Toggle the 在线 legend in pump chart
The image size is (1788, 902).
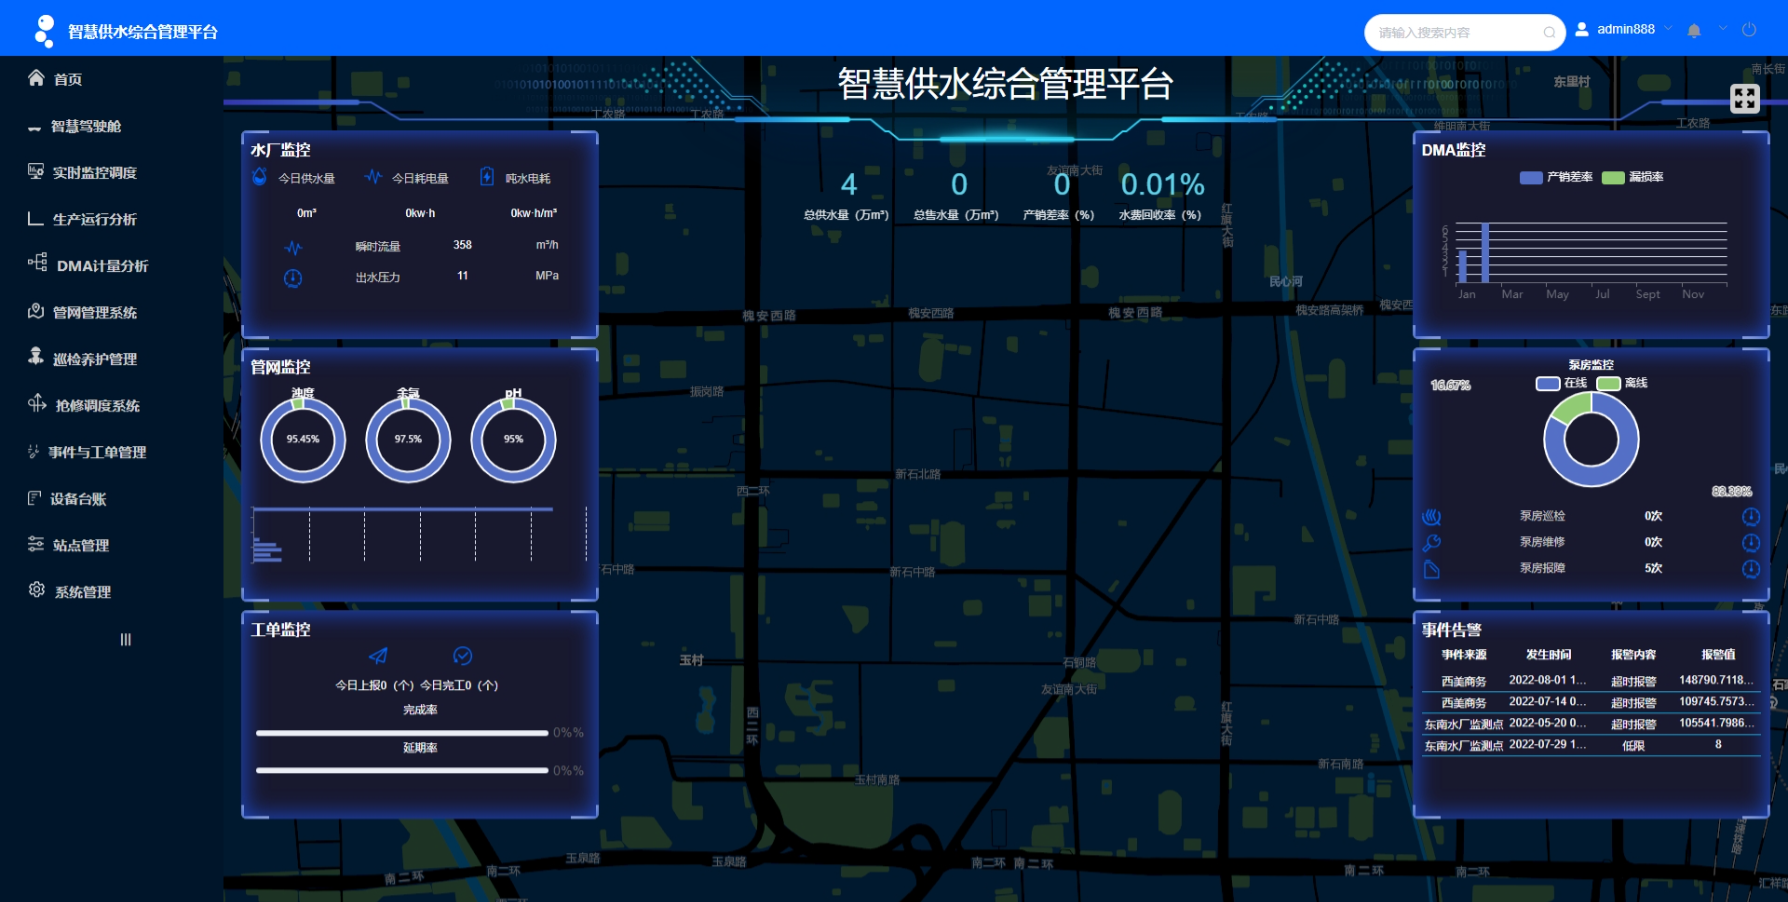(x=1562, y=383)
